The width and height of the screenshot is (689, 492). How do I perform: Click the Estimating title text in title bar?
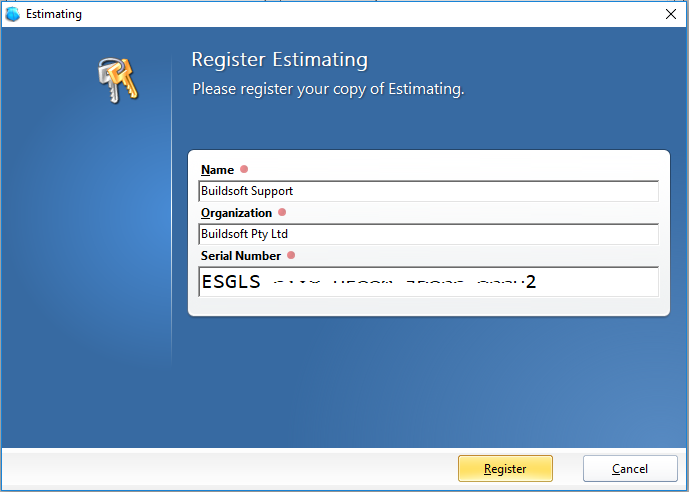click(x=56, y=14)
